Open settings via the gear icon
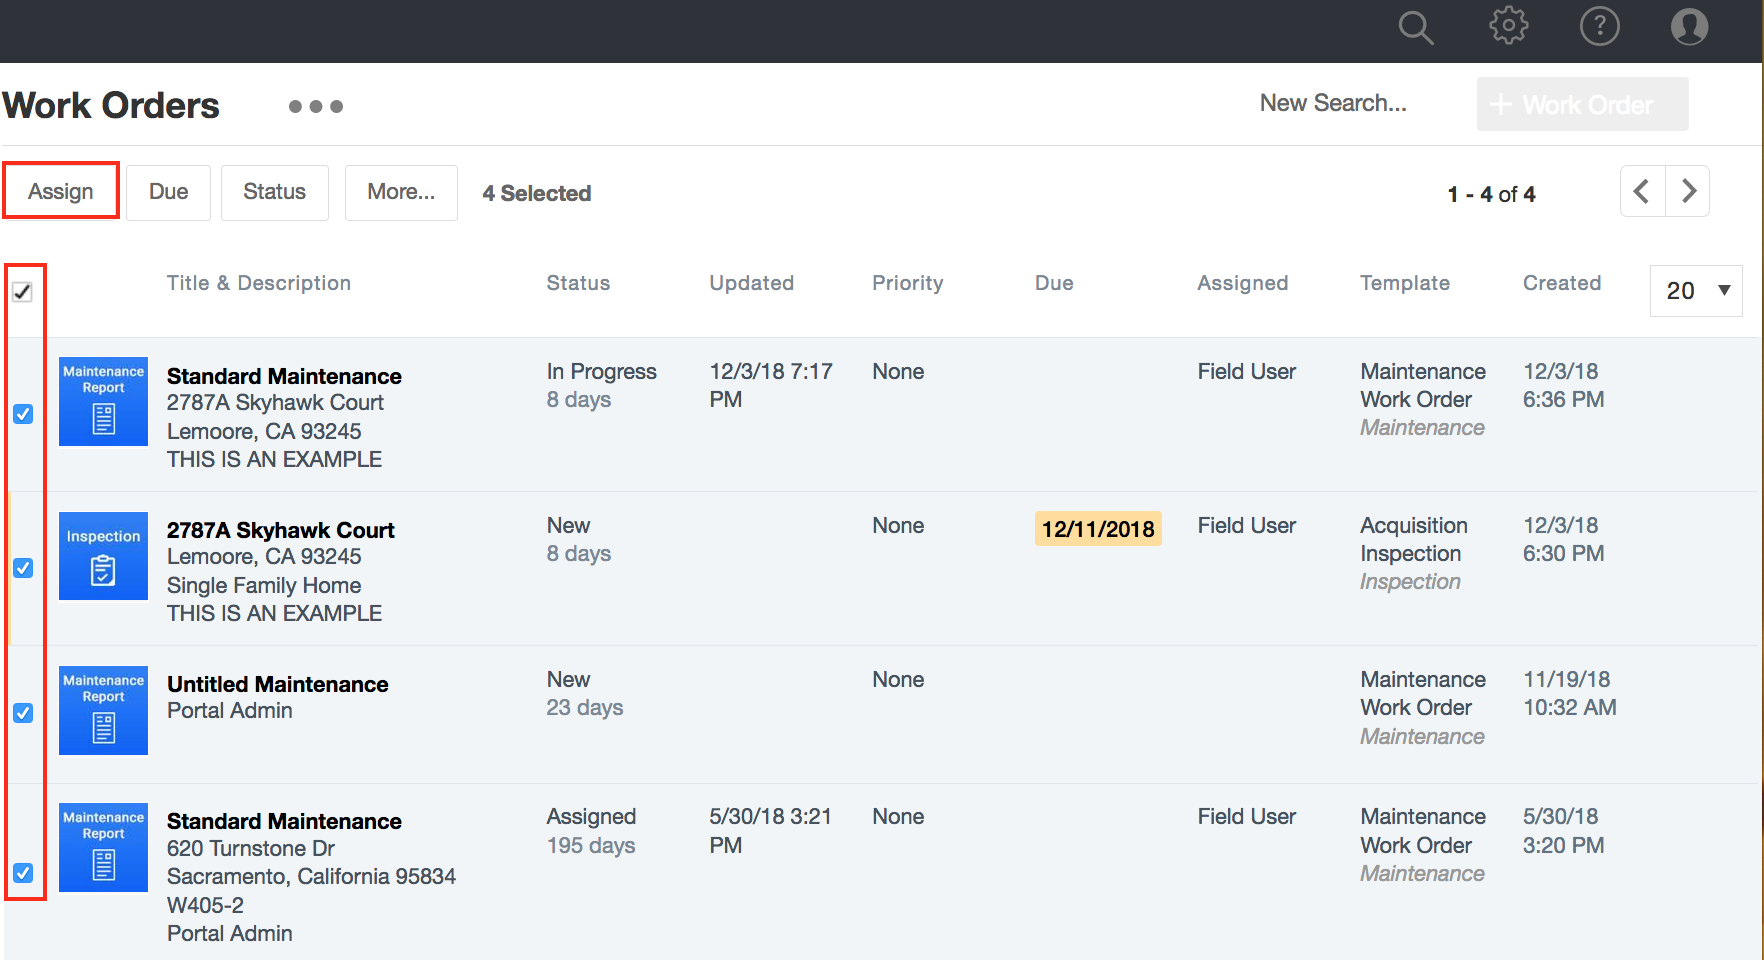This screenshot has width=1764, height=960. click(x=1508, y=26)
